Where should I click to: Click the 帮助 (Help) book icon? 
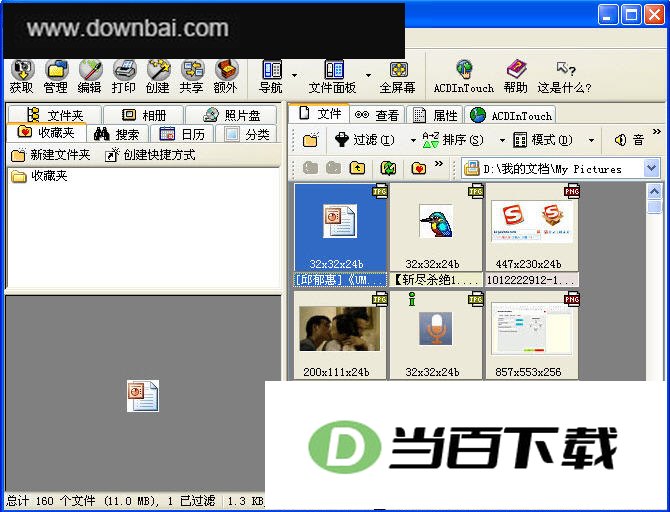pyautogui.click(x=515, y=77)
